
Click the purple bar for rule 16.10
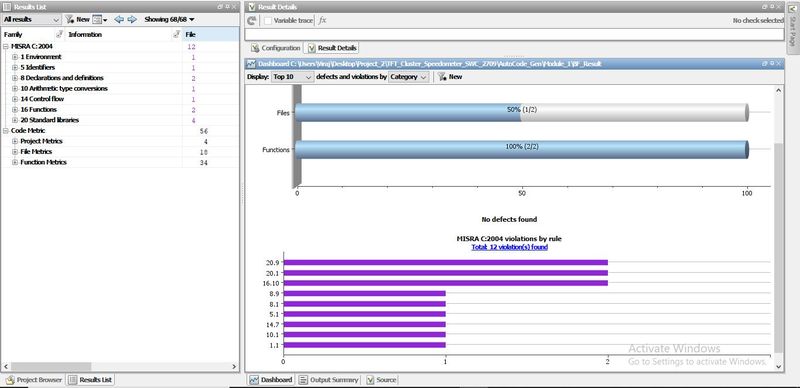pyautogui.click(x=445, y=283)
